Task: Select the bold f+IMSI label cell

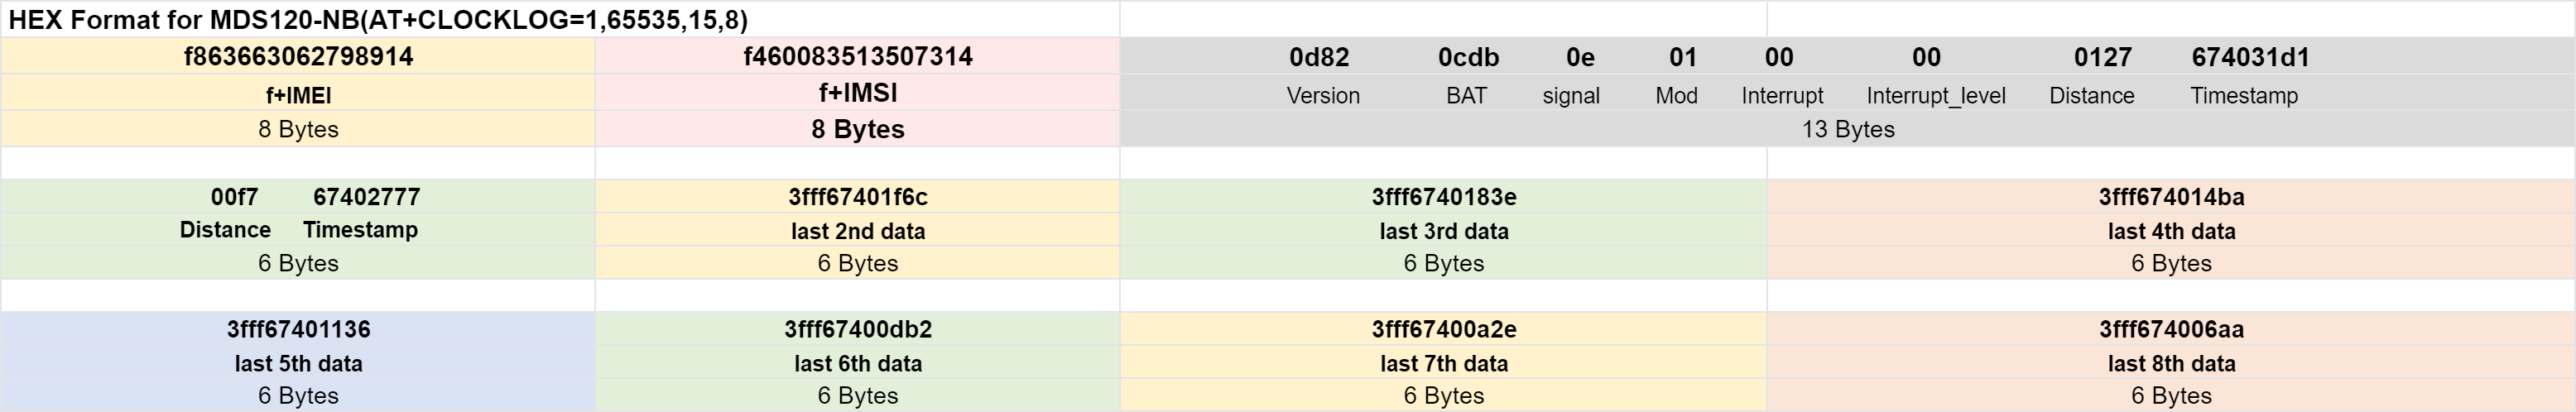Action: tap(857, 93)
